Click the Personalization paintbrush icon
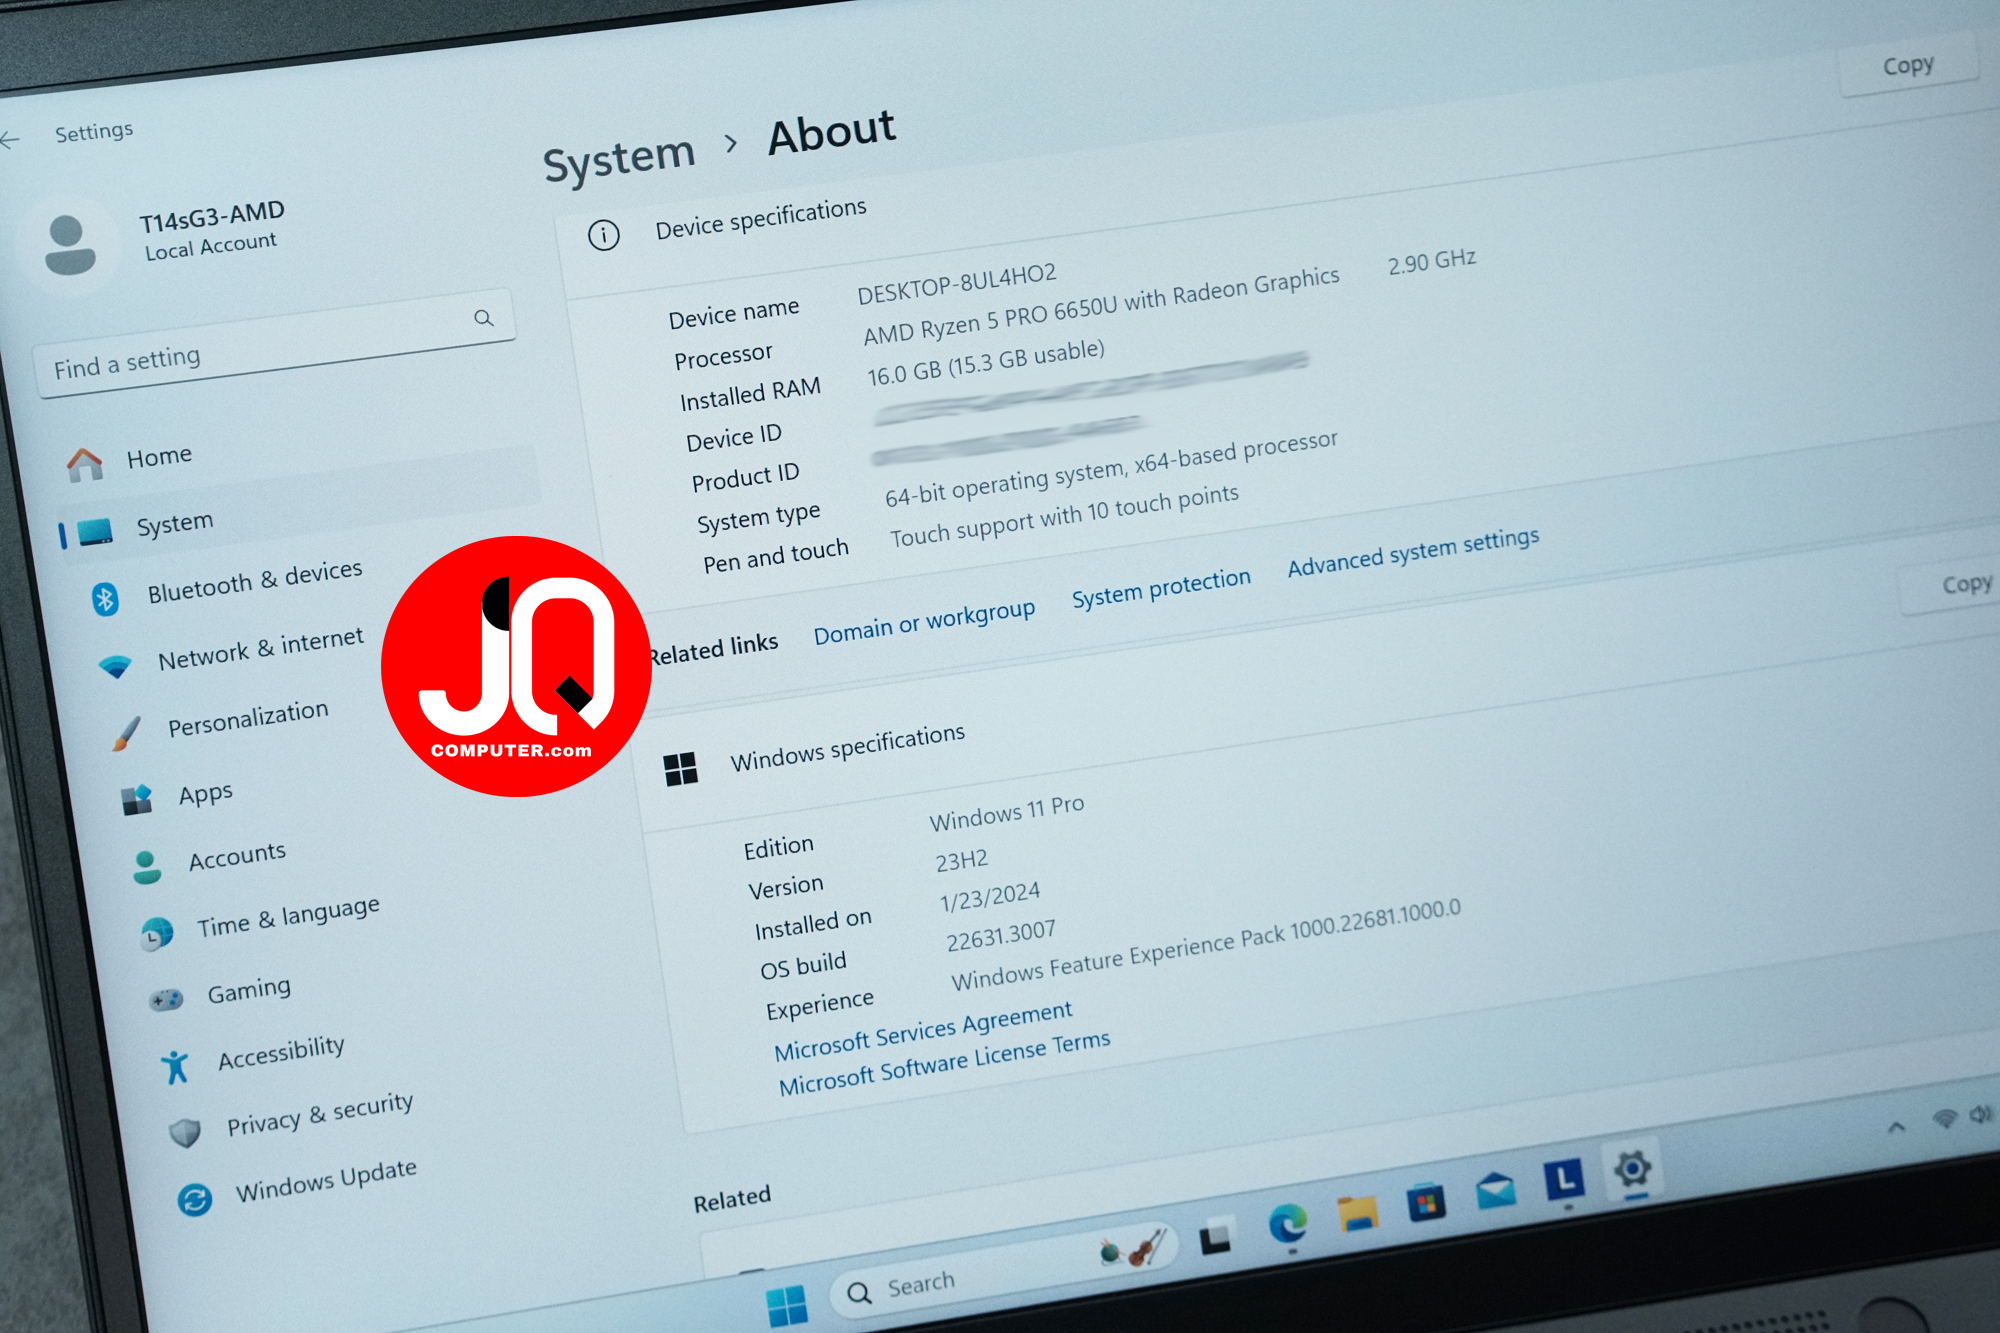 pyautogui.click(x=126, y=734)
